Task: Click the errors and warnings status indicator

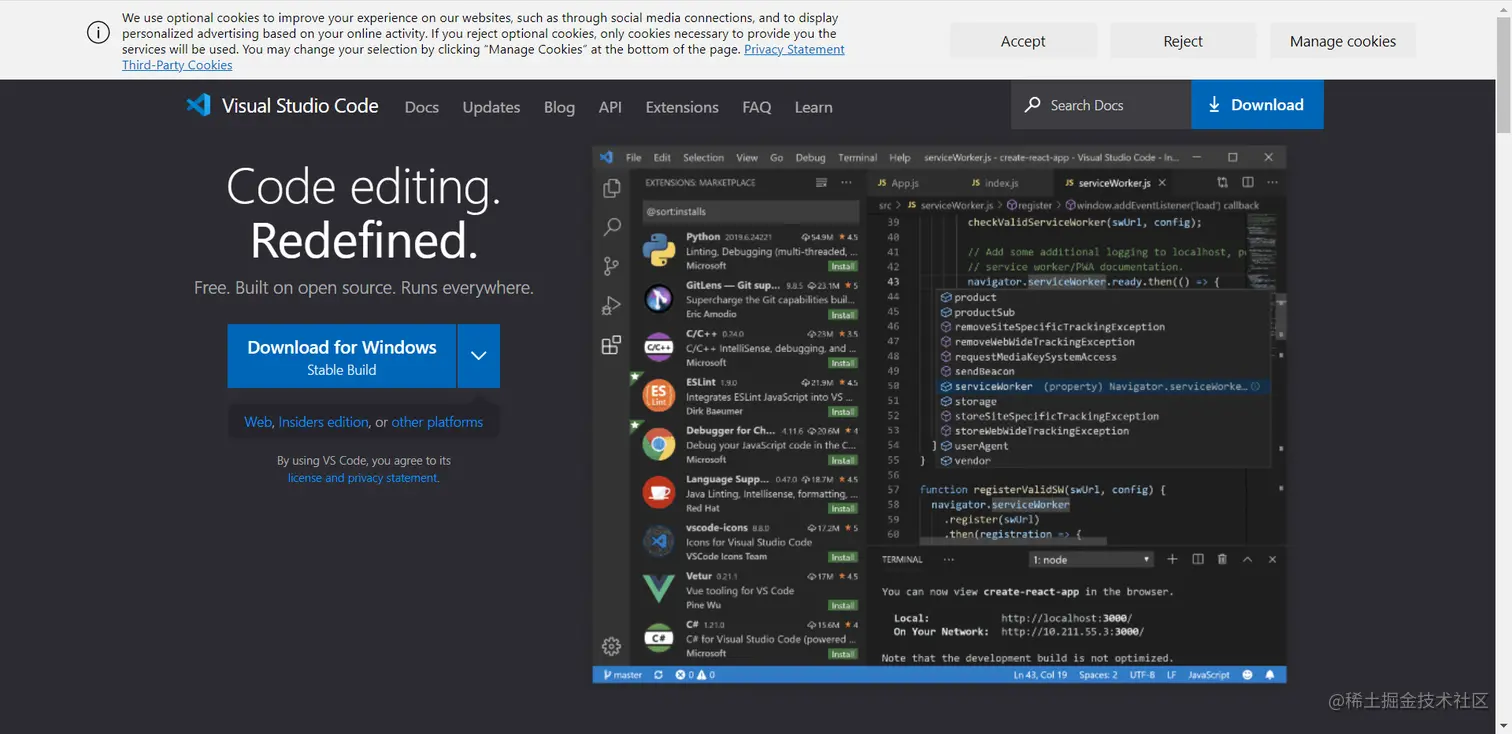Action: click(695, 675)
